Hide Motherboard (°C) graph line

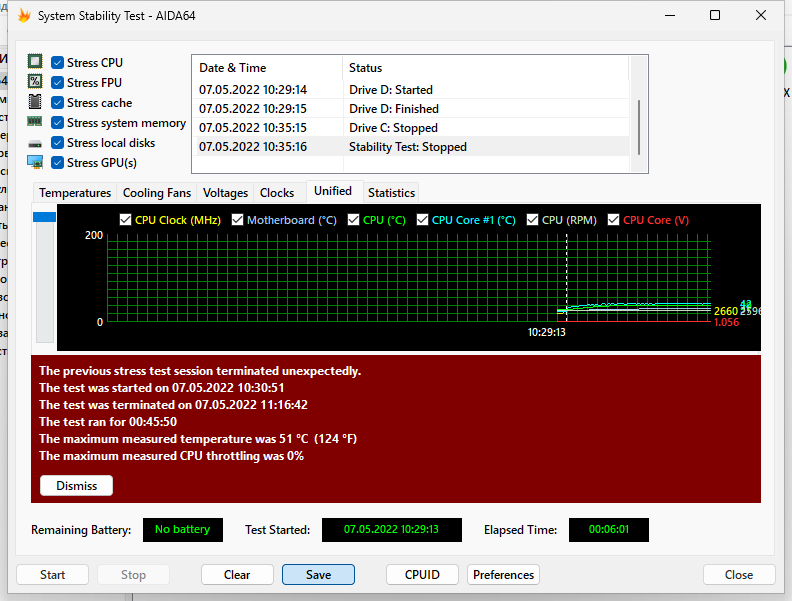coord(237,220)
